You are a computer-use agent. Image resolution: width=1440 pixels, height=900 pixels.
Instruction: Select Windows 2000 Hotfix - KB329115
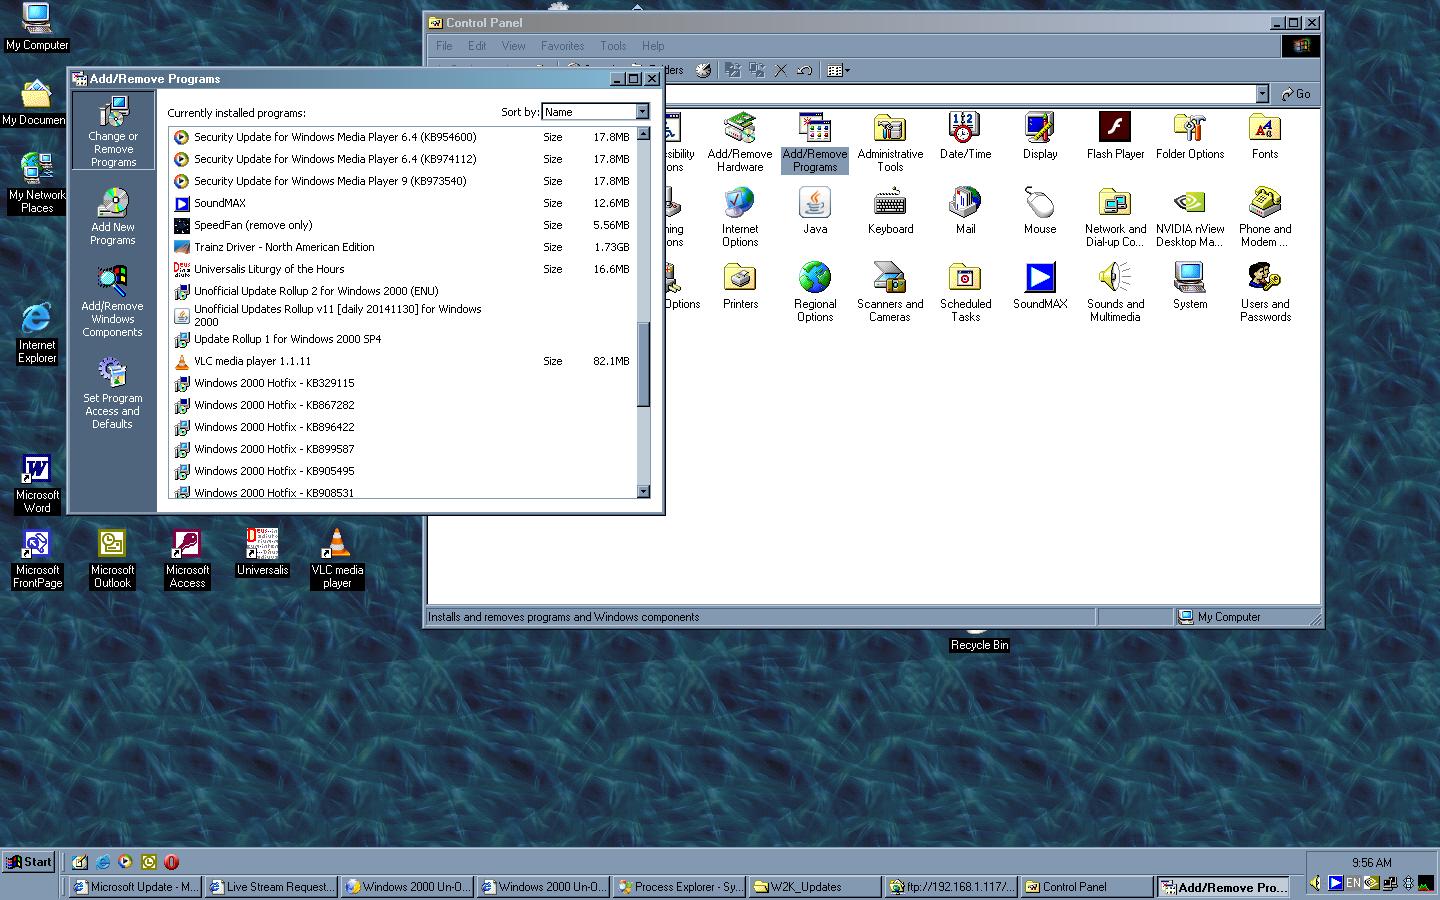[x=404, y=383]
